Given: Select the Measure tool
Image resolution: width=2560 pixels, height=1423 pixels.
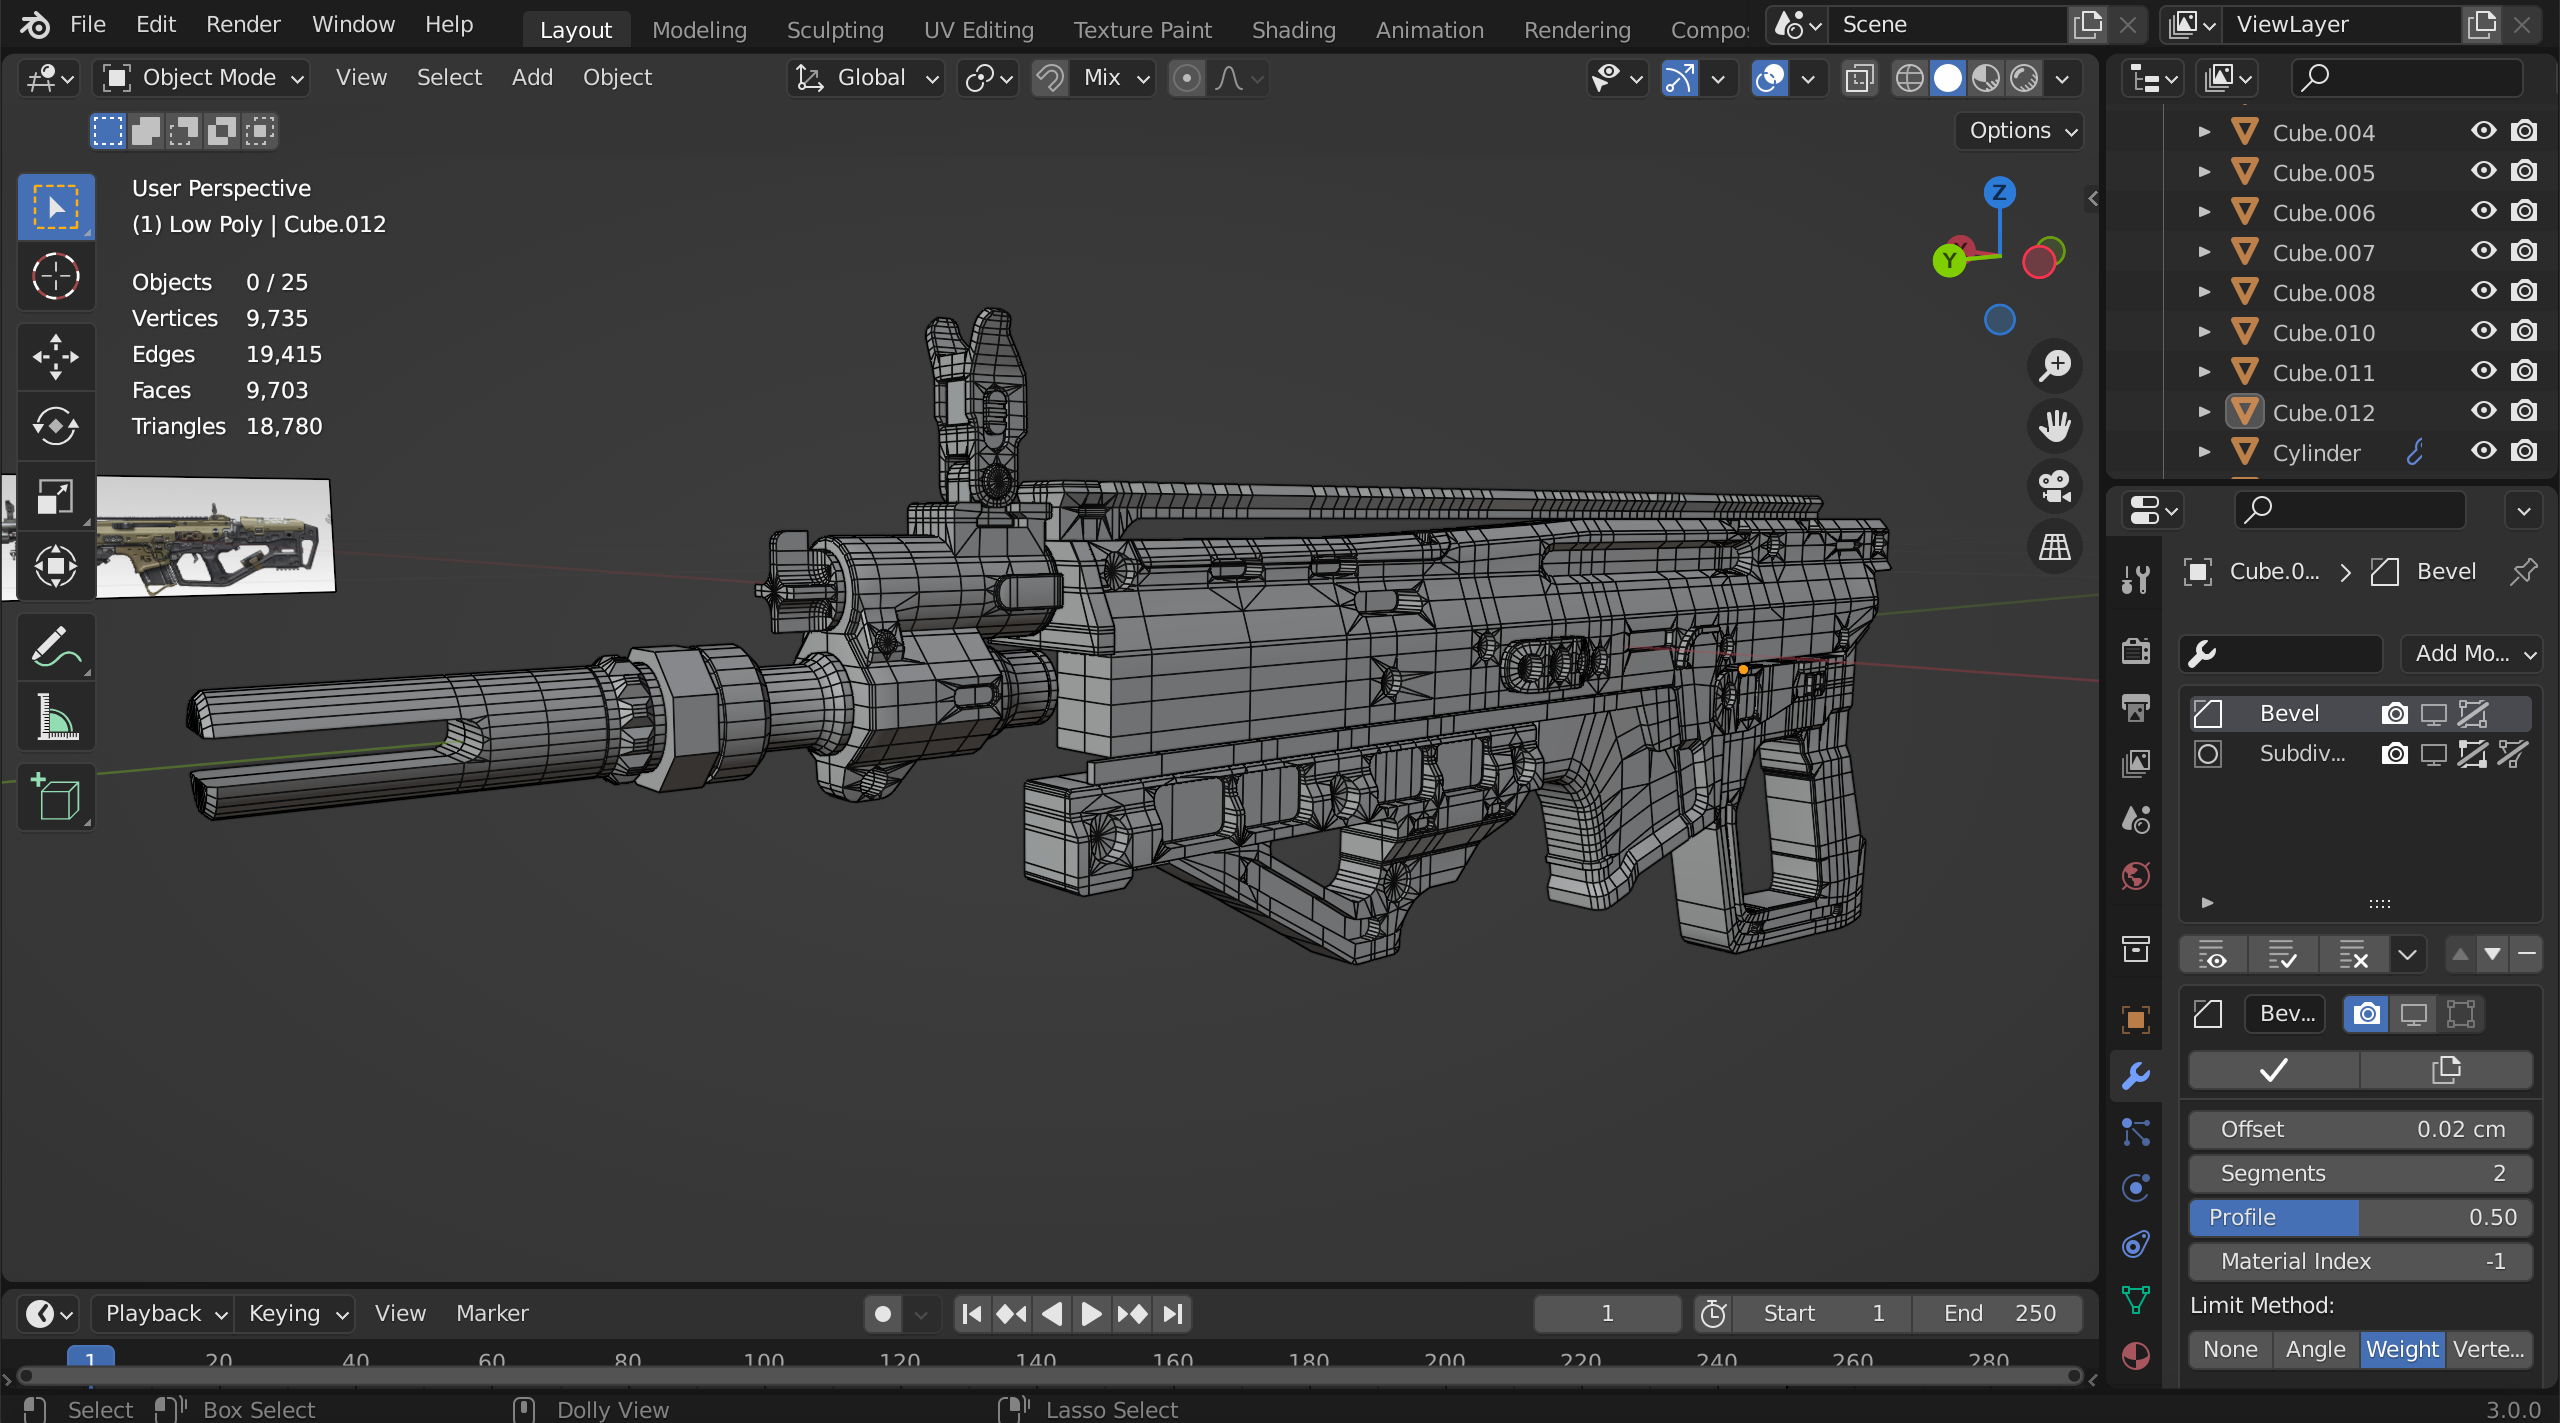Looking at the screenshot, I should [x=56, y=717].
